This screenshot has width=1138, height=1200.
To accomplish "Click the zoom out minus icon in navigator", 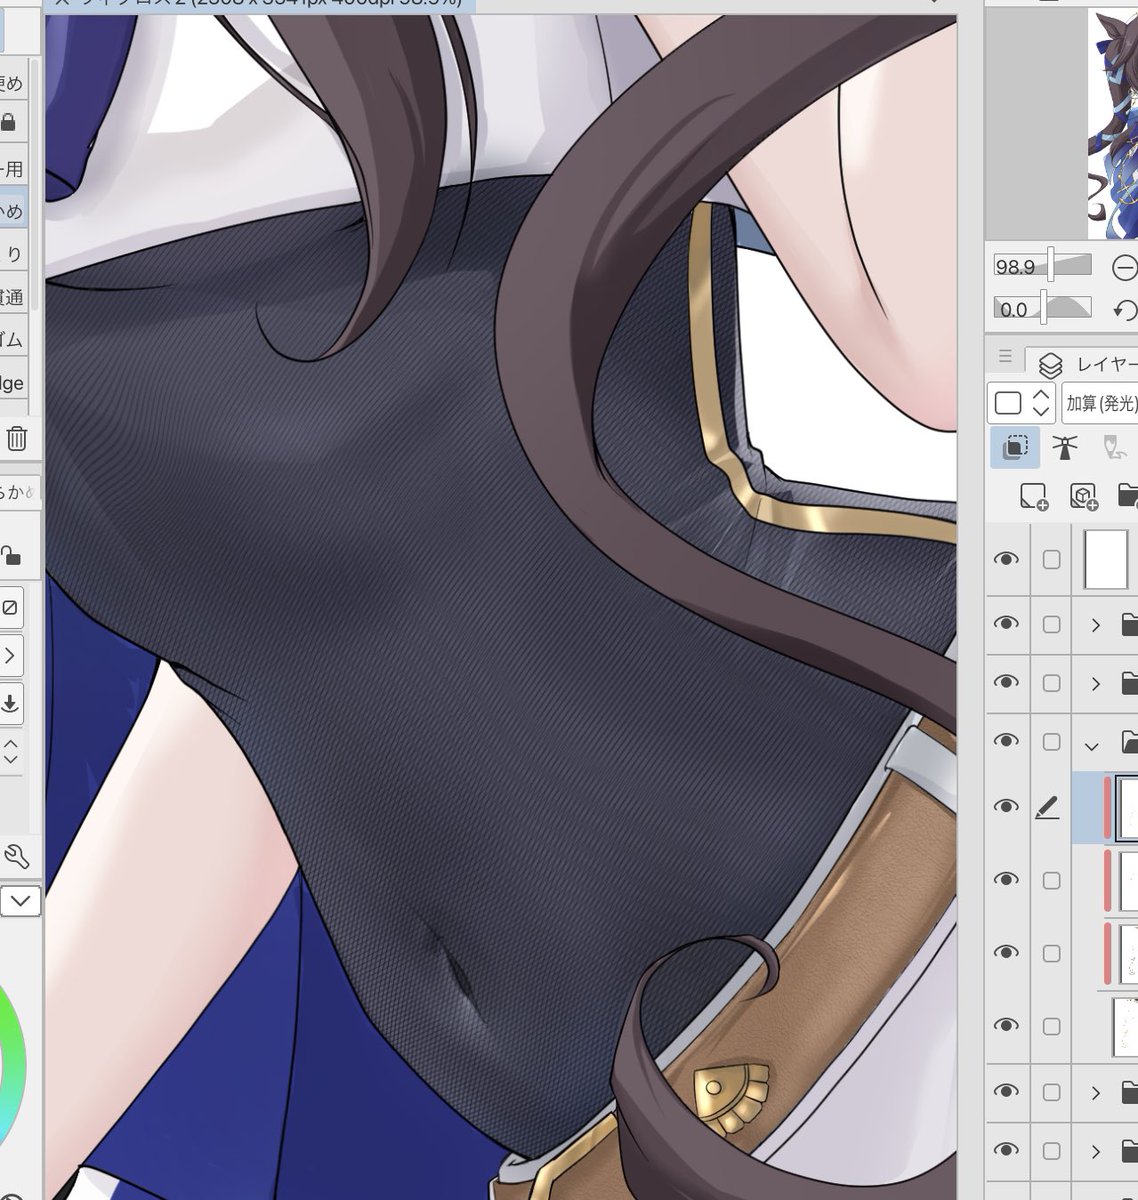I will (1125, 267).
